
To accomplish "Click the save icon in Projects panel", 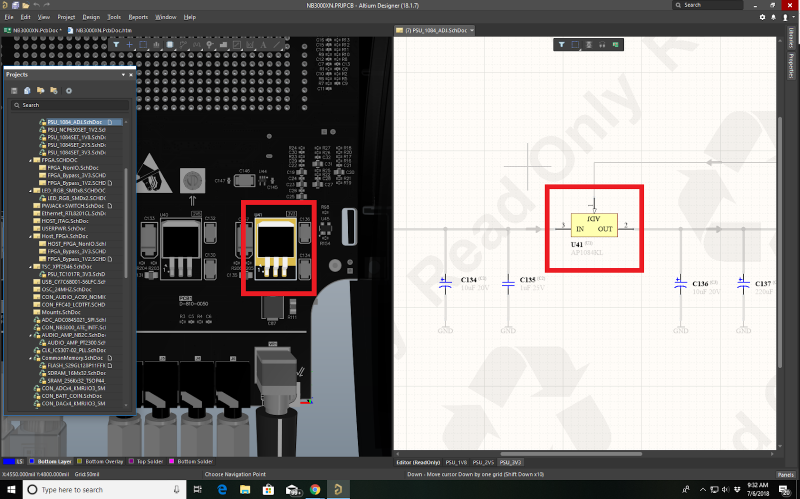I will pos(14,90).
